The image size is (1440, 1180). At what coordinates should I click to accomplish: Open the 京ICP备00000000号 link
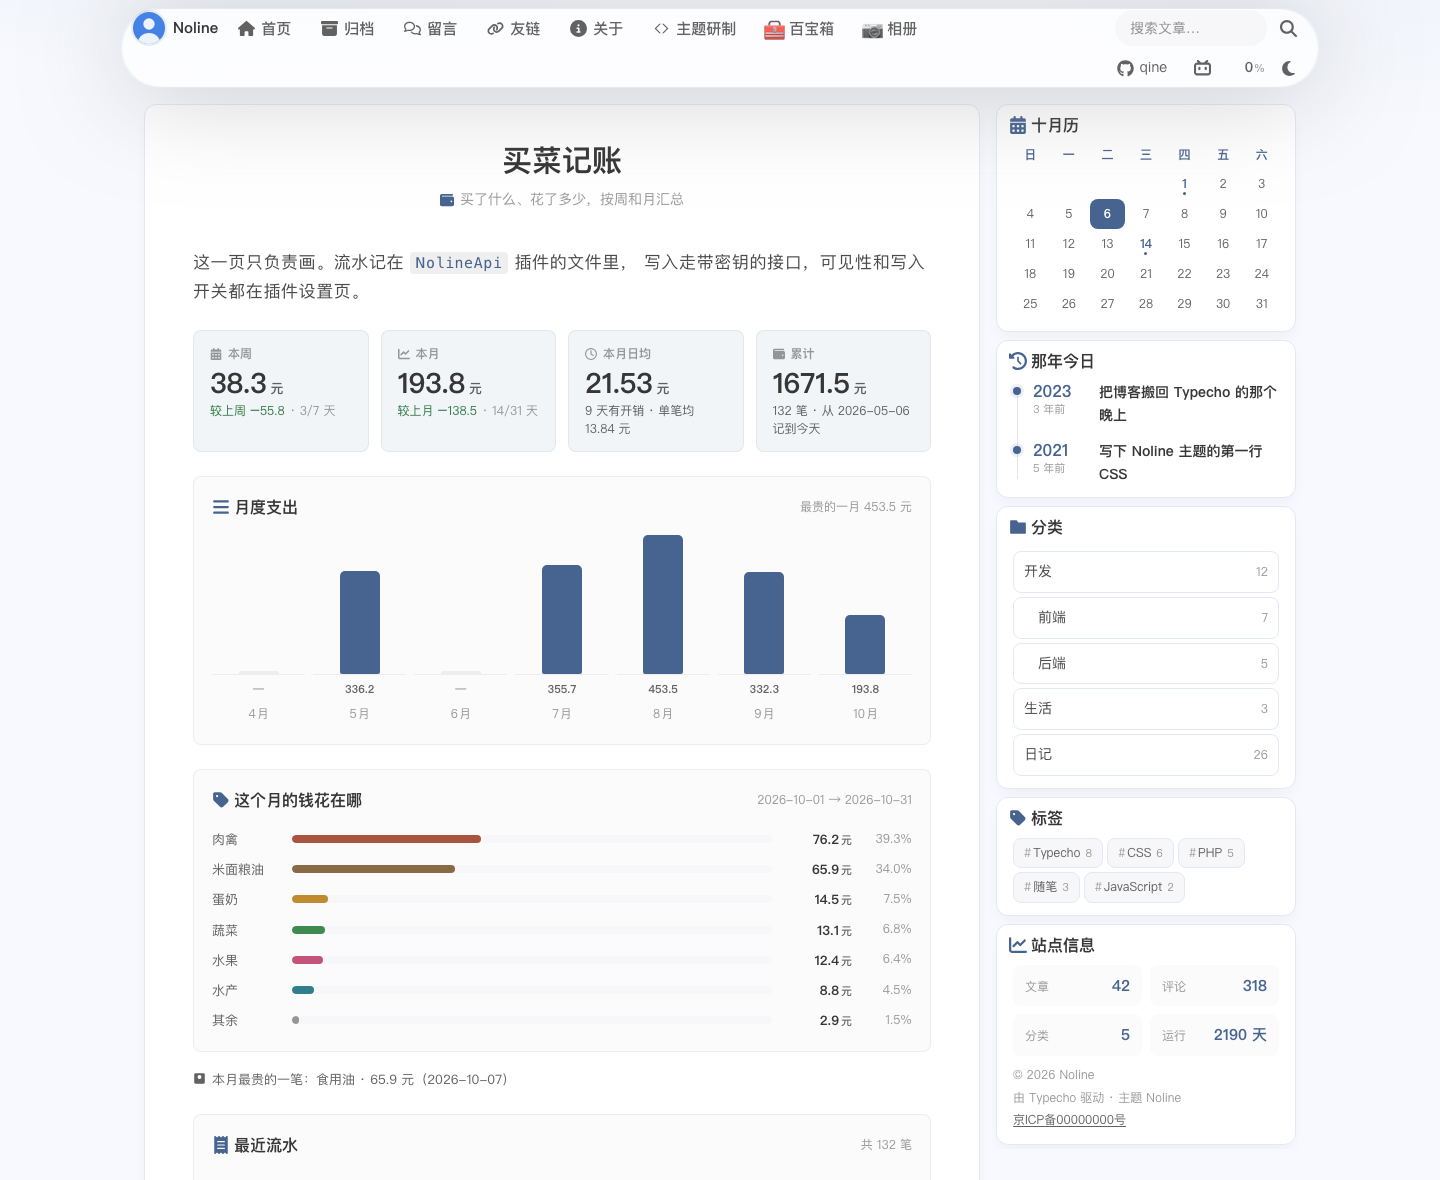pos(1069,1120)
